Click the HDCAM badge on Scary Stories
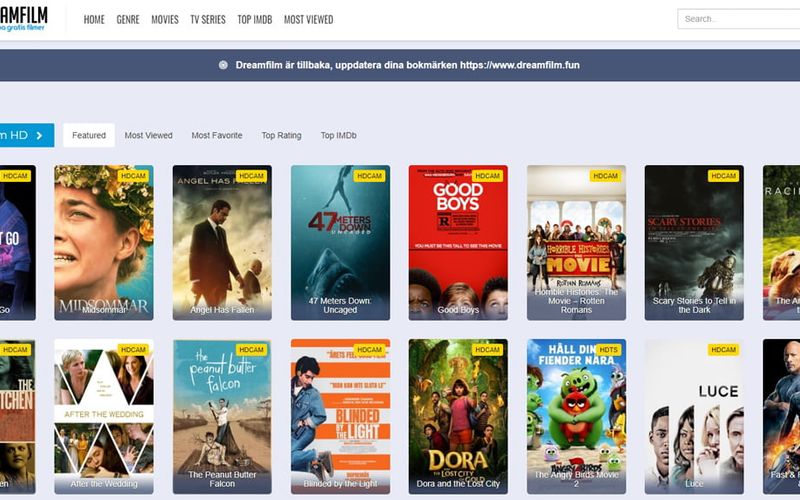 coord(723,176)
